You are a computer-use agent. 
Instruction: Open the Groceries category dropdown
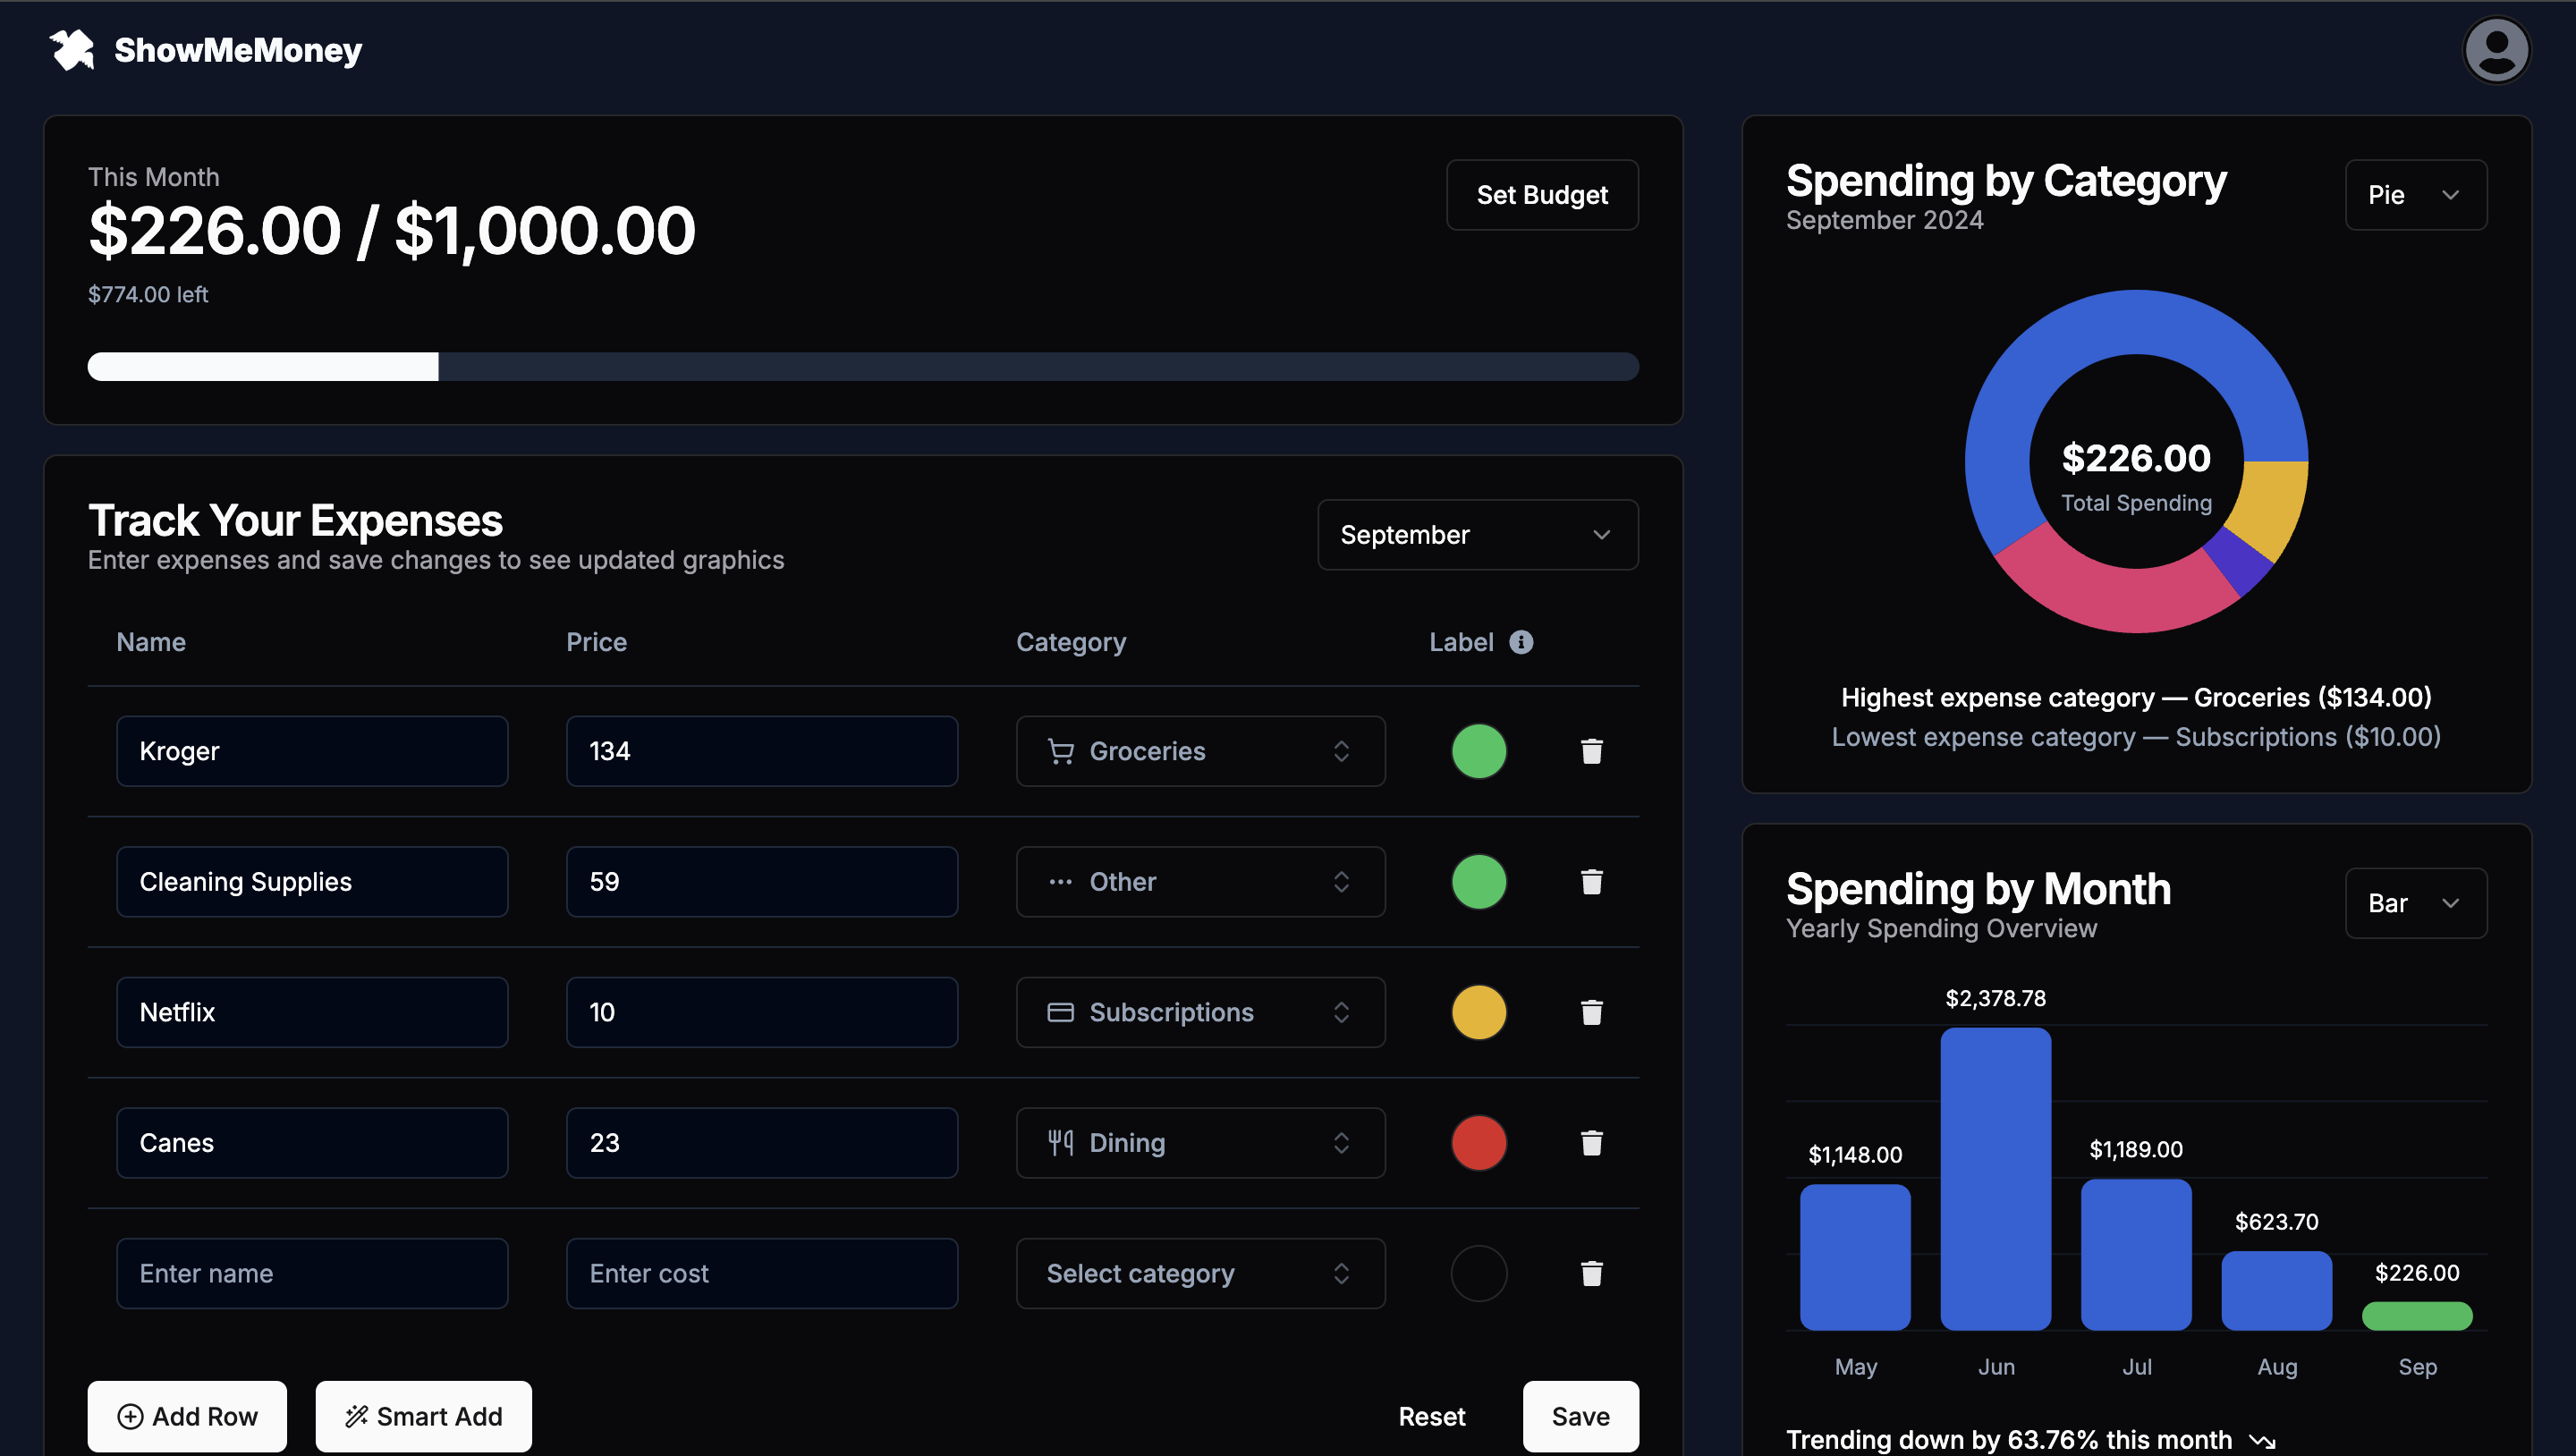(1199, 751)
